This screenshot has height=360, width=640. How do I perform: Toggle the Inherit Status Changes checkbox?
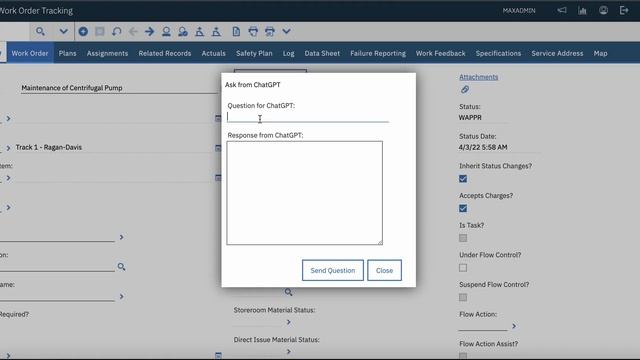[x=463, y=179]
